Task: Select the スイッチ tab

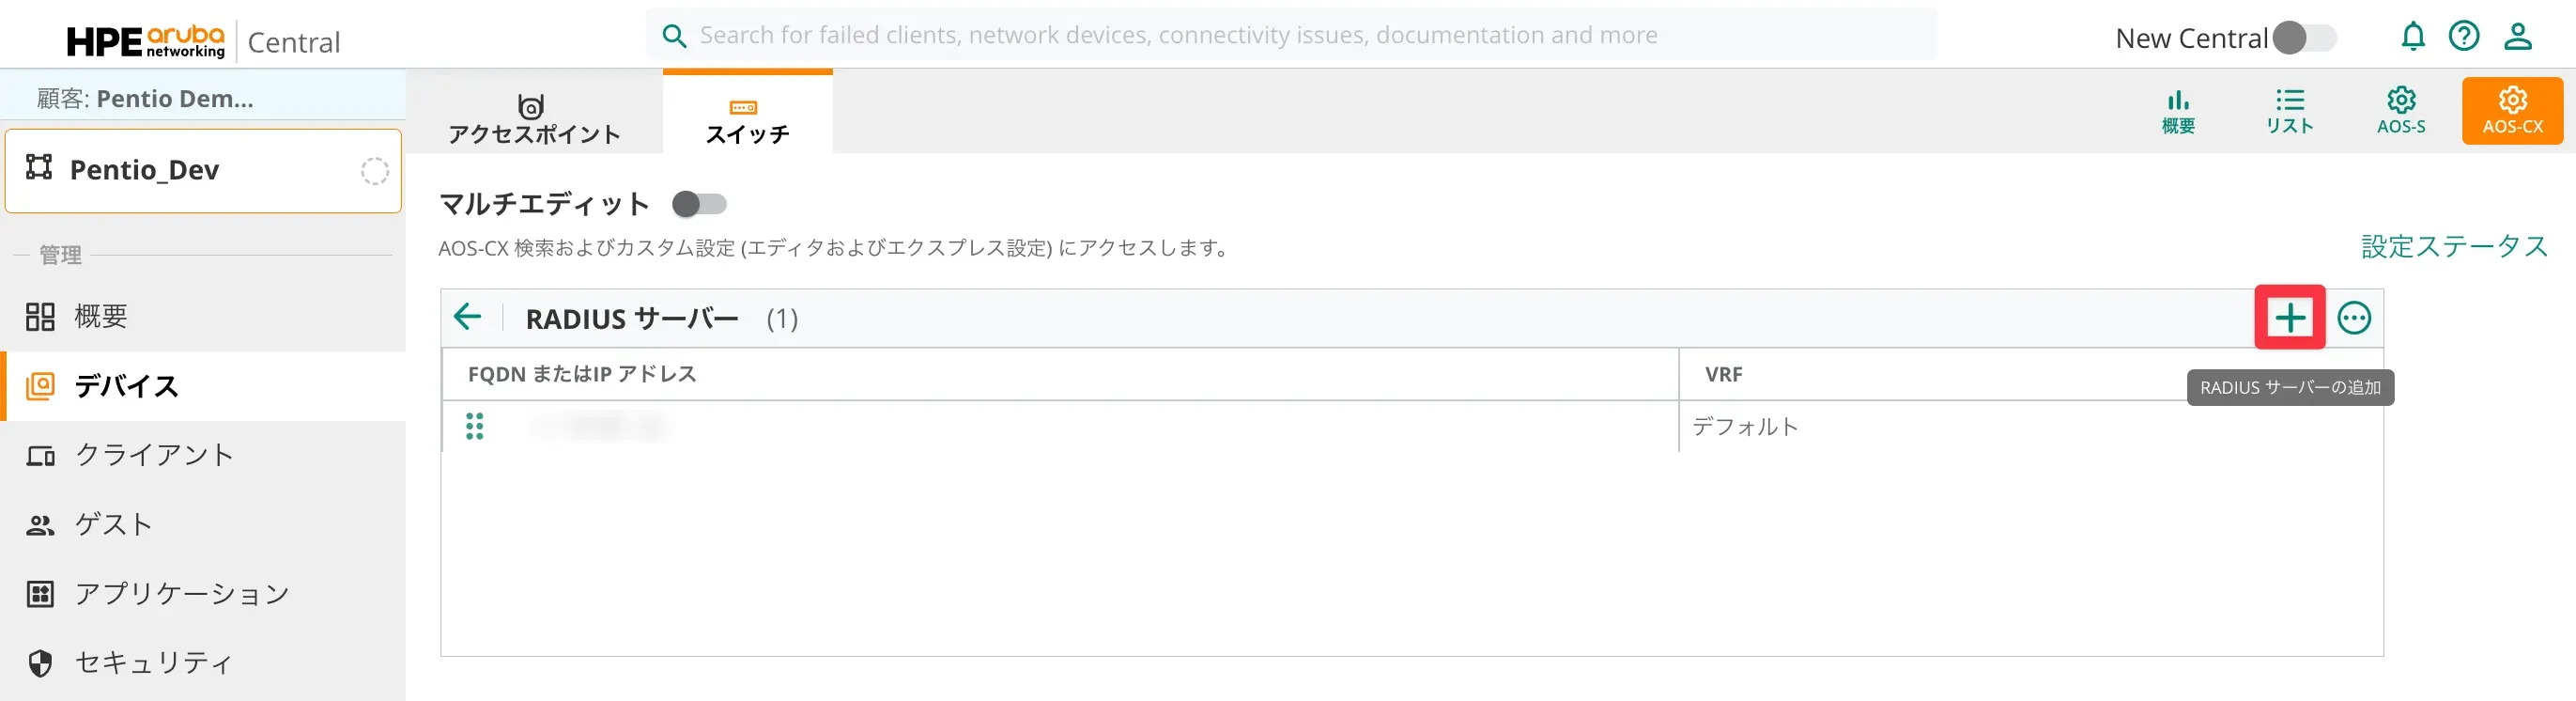Action: (747, 118)
